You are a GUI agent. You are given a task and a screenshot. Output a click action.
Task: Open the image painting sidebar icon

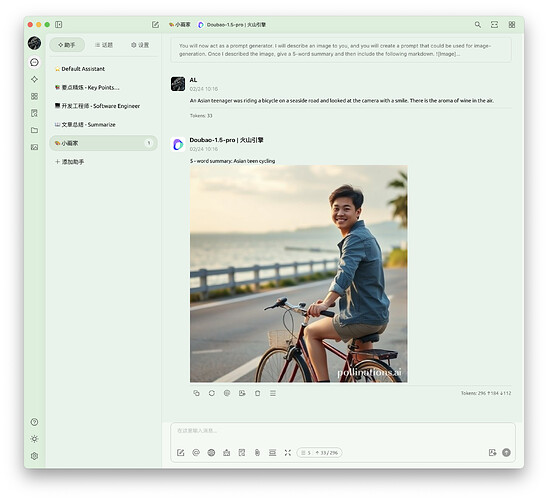click(34, 147)
